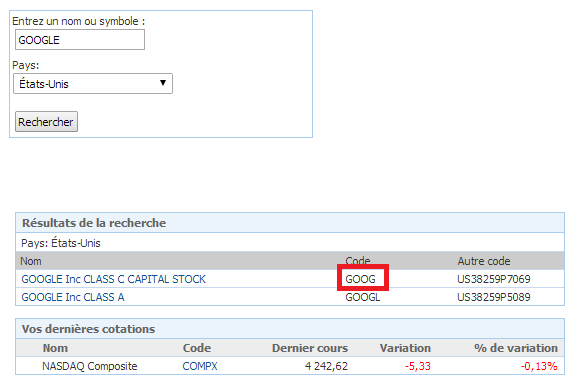Click the Dernier cours column header
This screenshot has height=385, width=570.
pos(310,348)
